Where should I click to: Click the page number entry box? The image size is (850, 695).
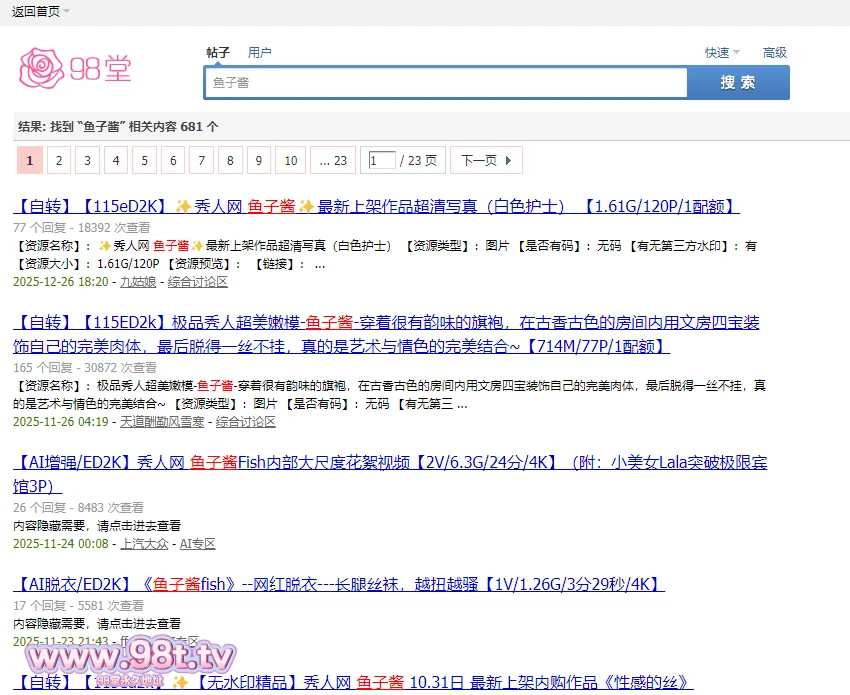pos(381,160)
